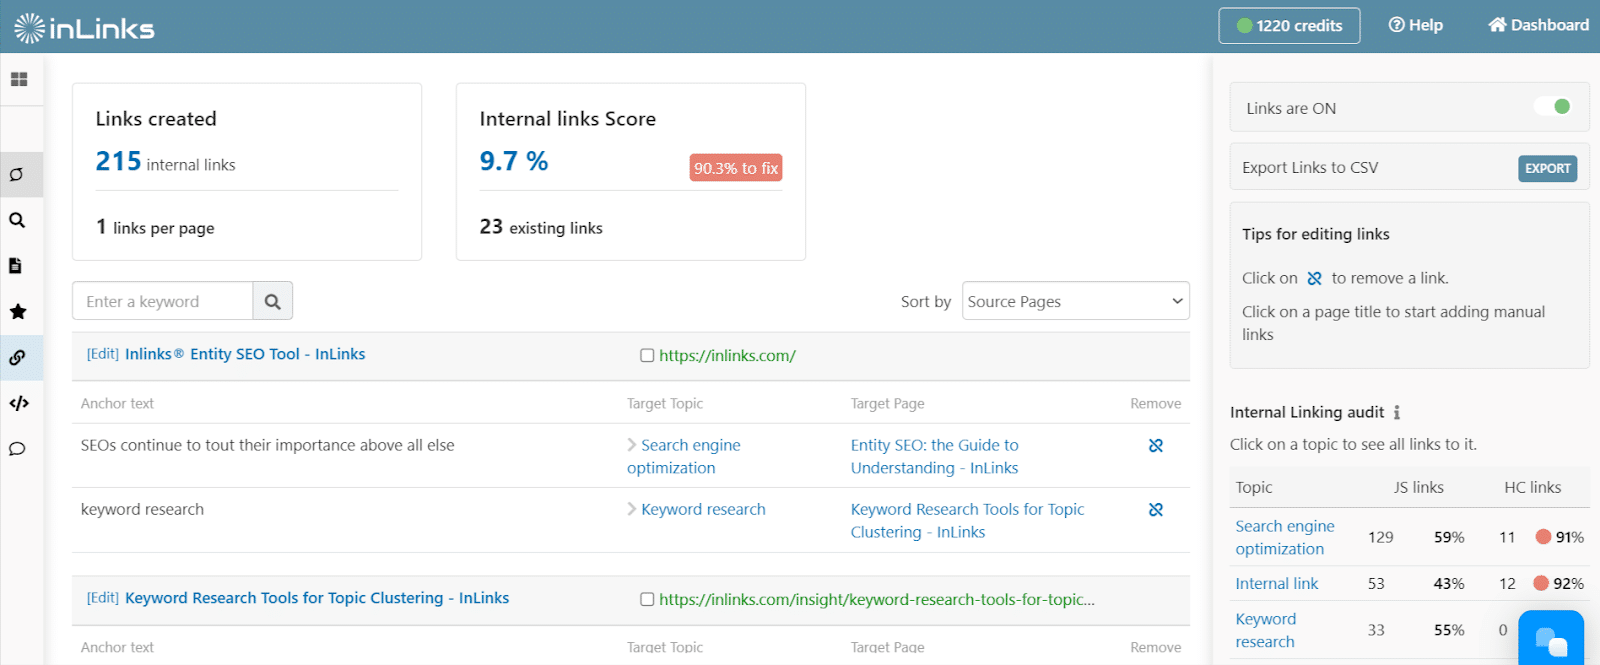Open the chat widget bubble
This screenshot has height=665, width=1600.
click(1551, 640)
